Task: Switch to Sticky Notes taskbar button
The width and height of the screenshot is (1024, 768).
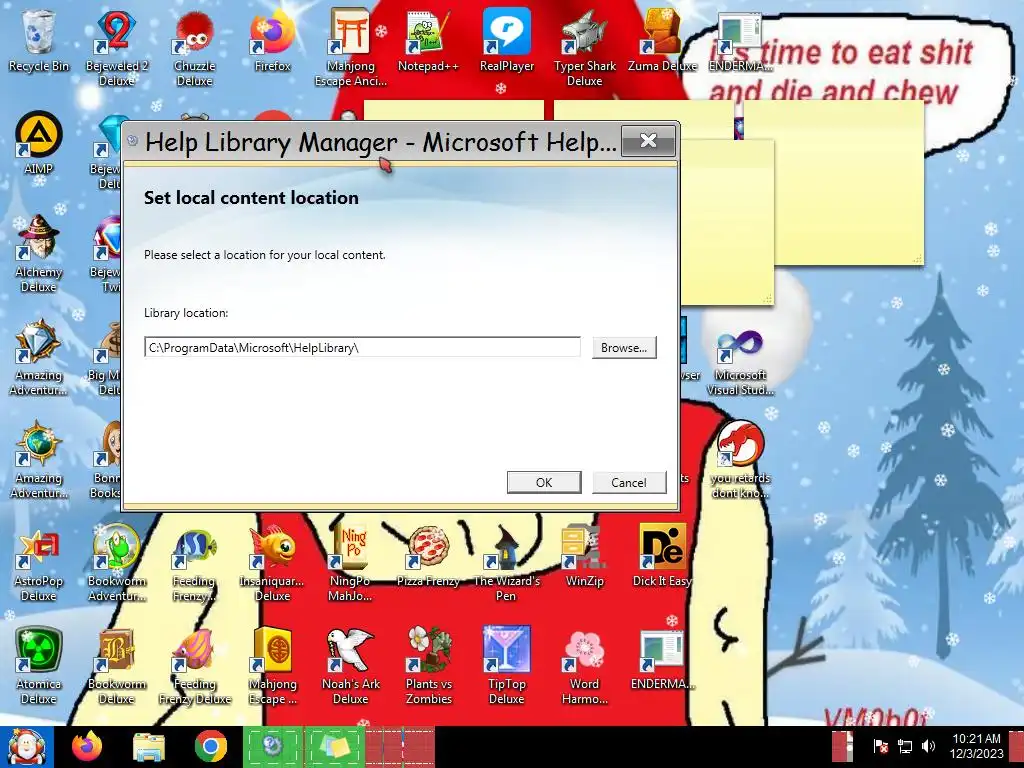Action: (334, 747)
